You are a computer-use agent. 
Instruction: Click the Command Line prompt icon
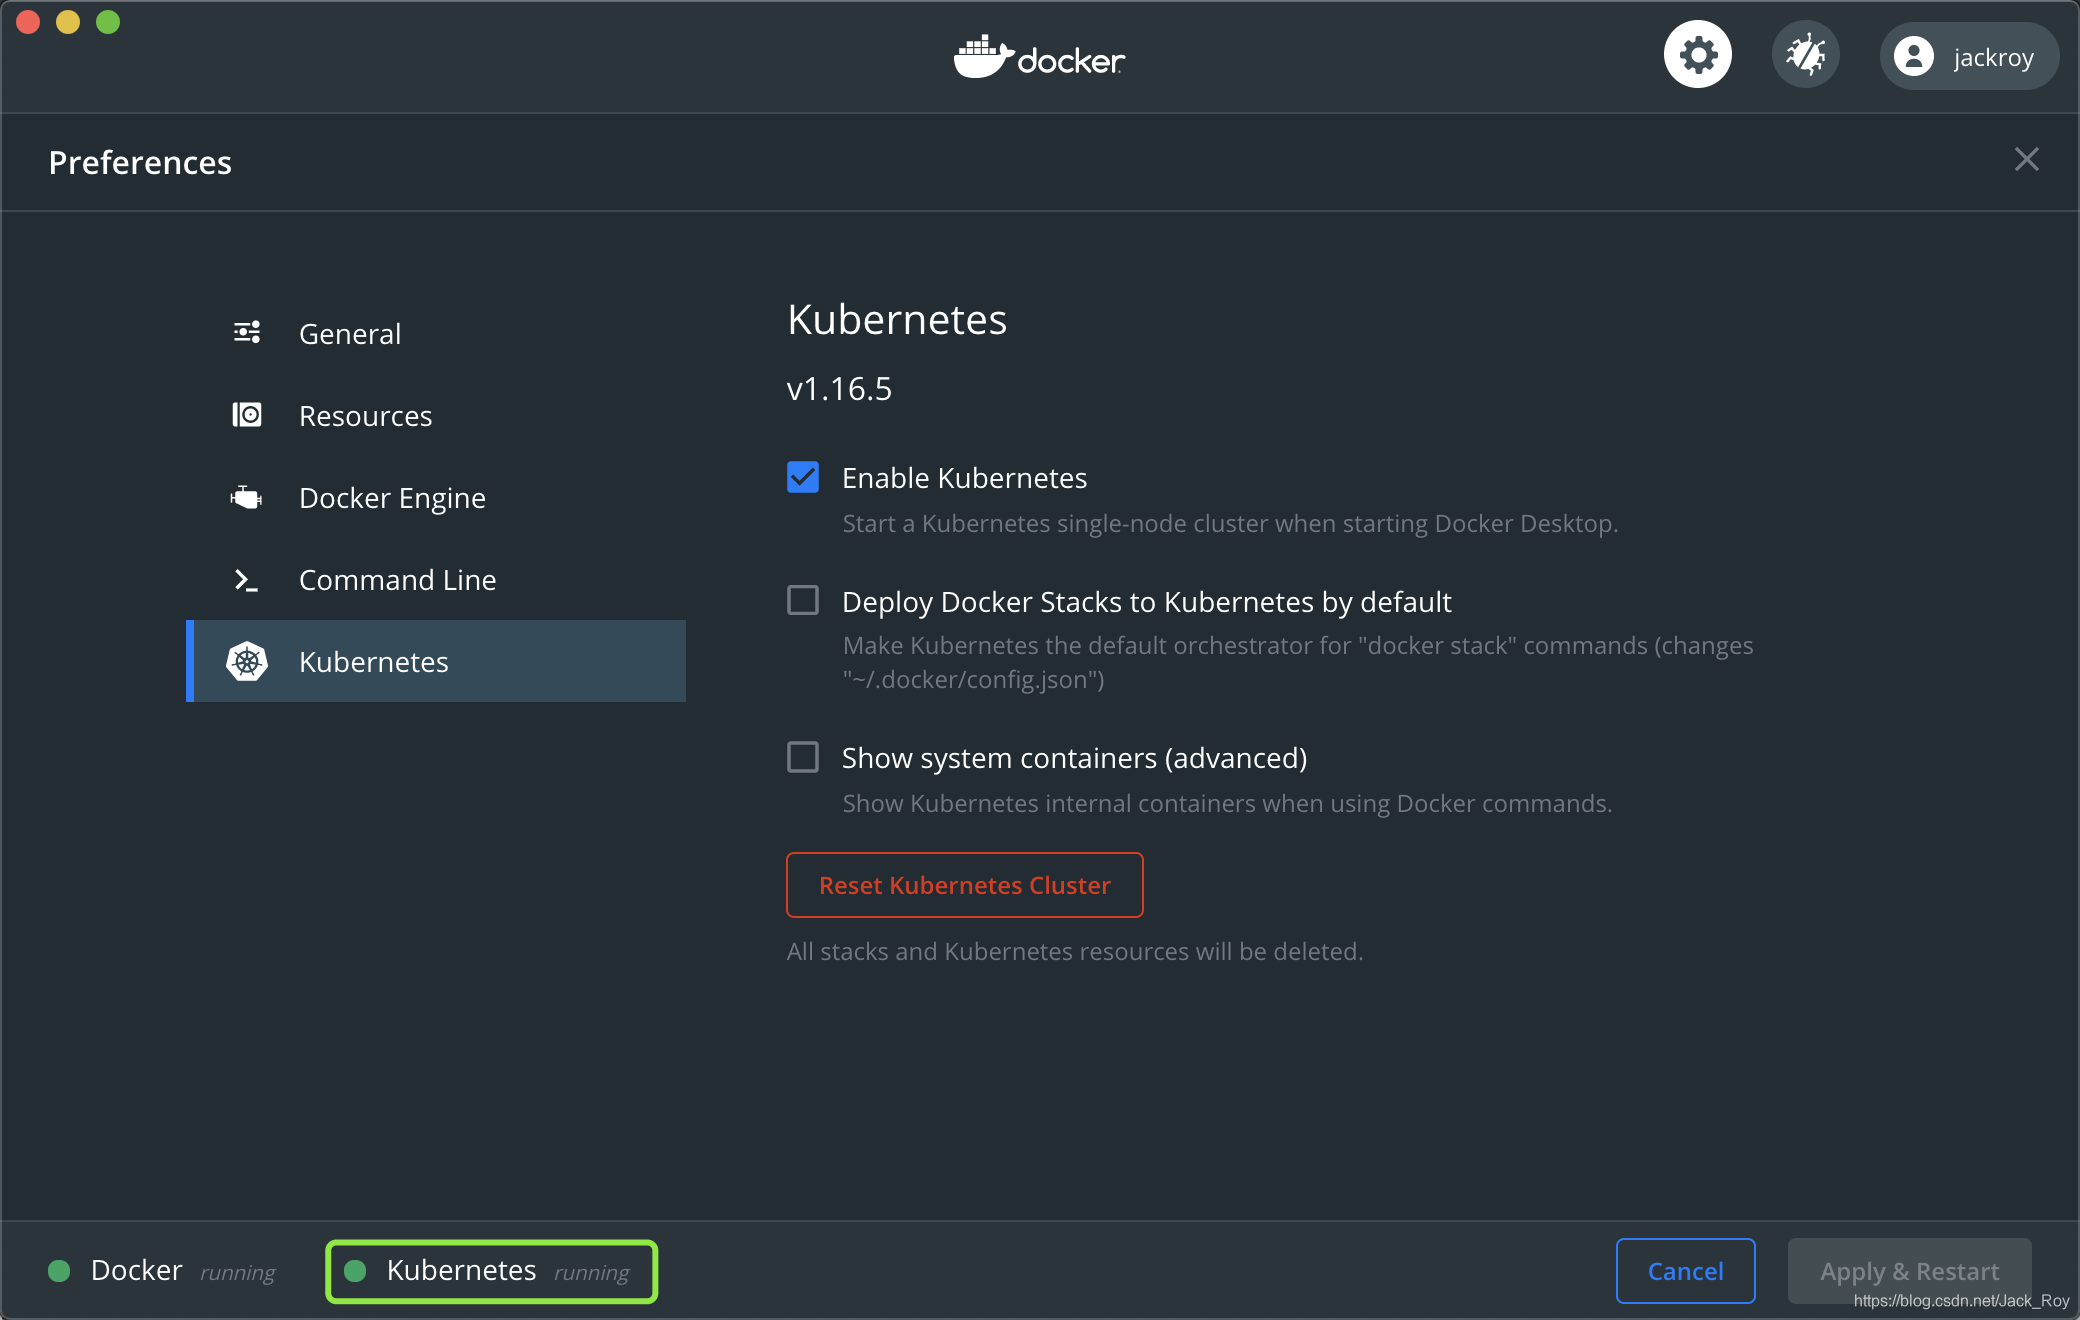click(x=247, y=580)
